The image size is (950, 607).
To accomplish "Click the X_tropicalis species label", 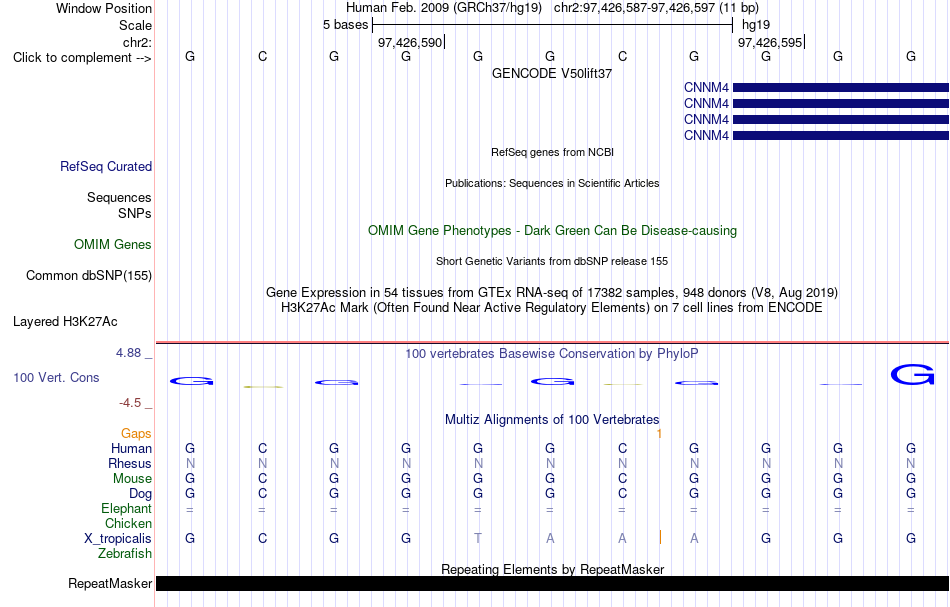I will pos(118,539).
